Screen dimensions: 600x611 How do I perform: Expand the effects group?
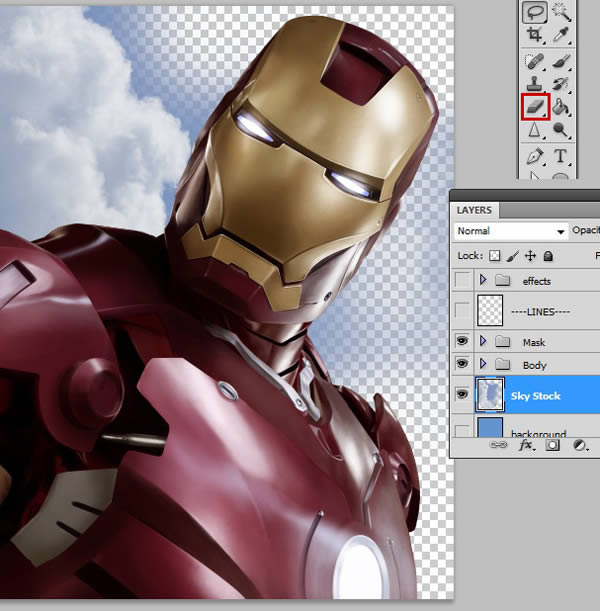pos(483,279)
